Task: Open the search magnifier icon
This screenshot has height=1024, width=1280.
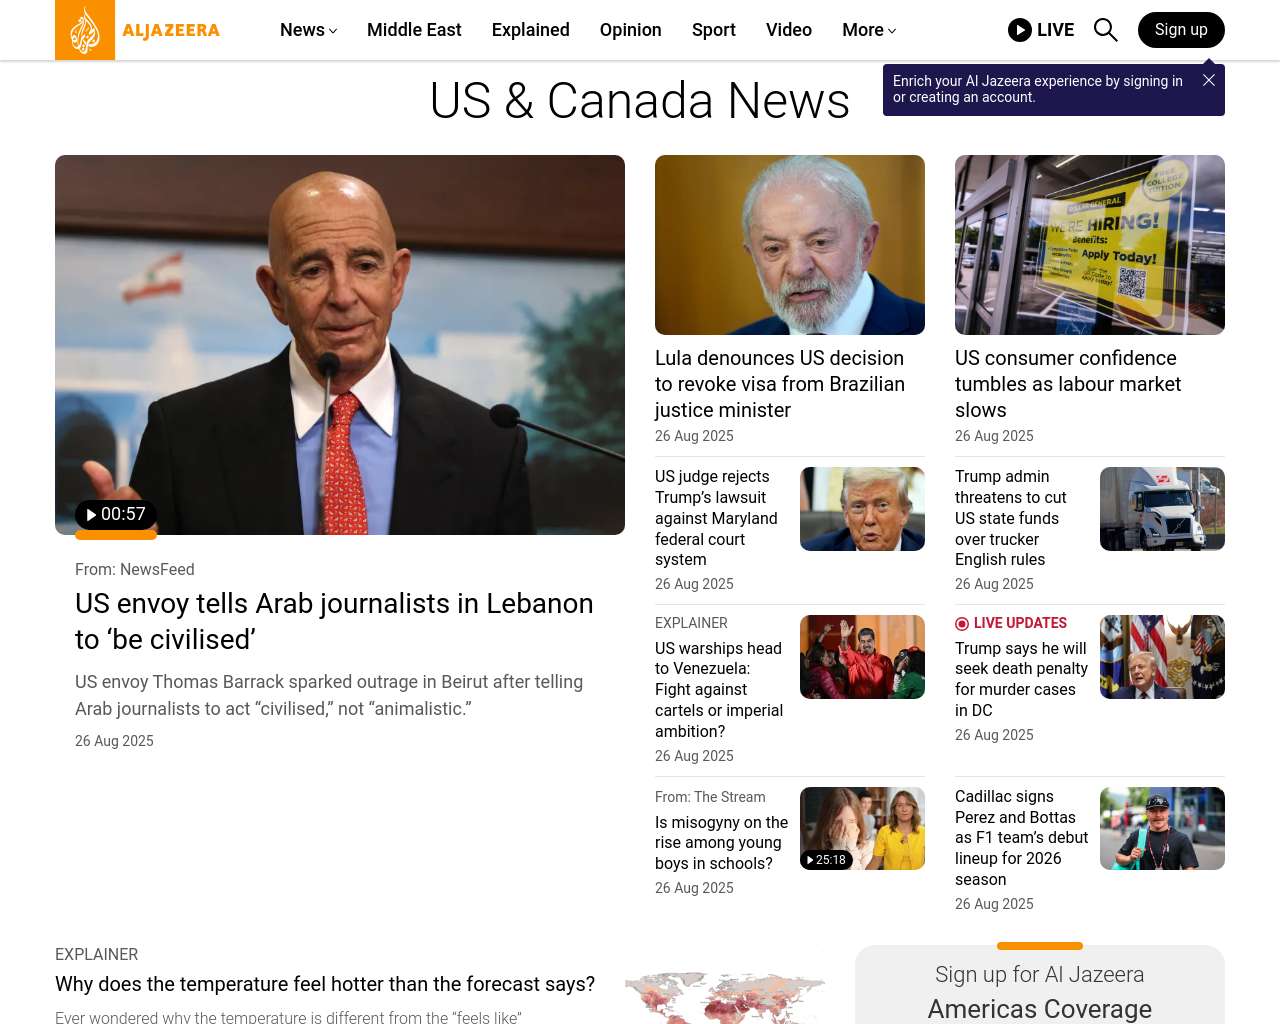Action: click(1105, 30)
